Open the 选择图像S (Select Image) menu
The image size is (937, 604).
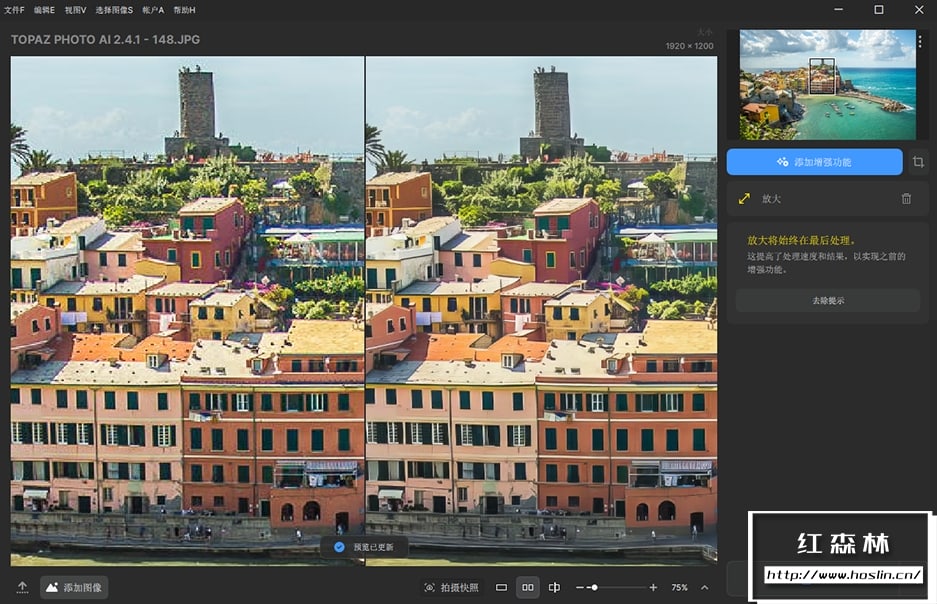pos(114,9)
